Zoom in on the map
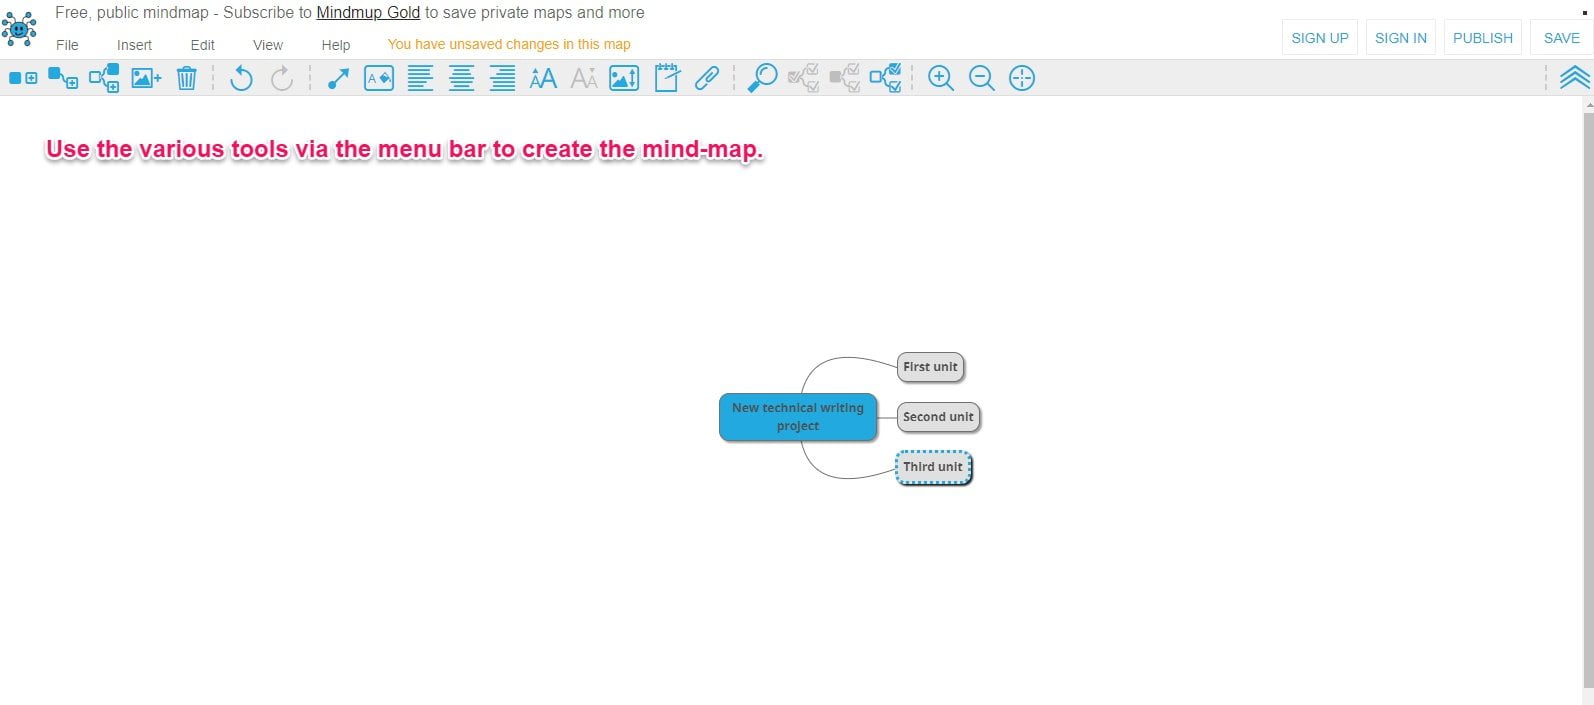The width and height of the screenshot is (1594, 705). 941,78
